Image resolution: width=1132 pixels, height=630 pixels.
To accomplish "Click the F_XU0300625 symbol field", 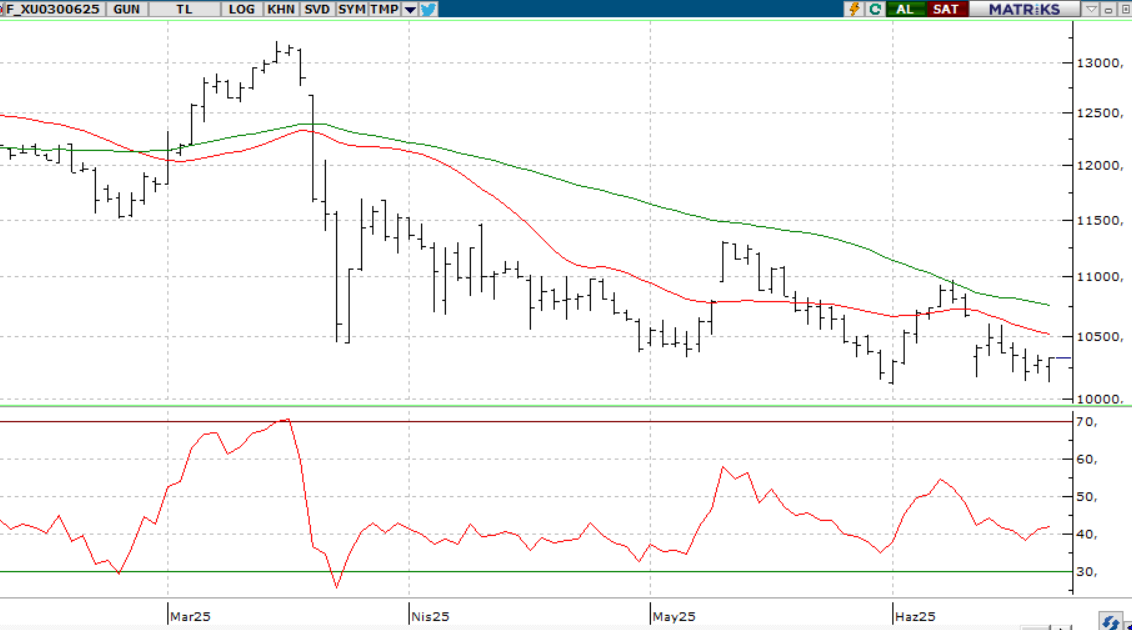I will click(52, 9).
